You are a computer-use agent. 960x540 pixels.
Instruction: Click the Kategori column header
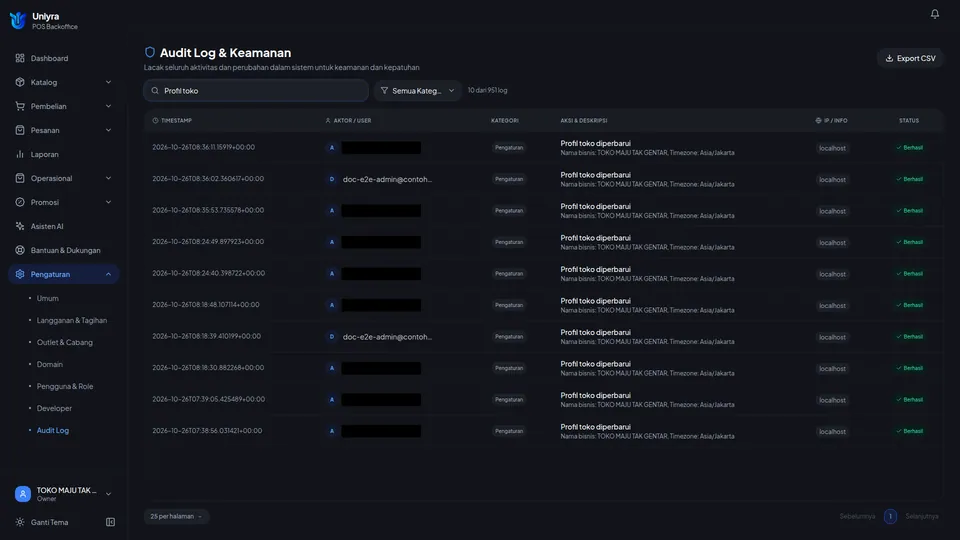pos(504,121)
